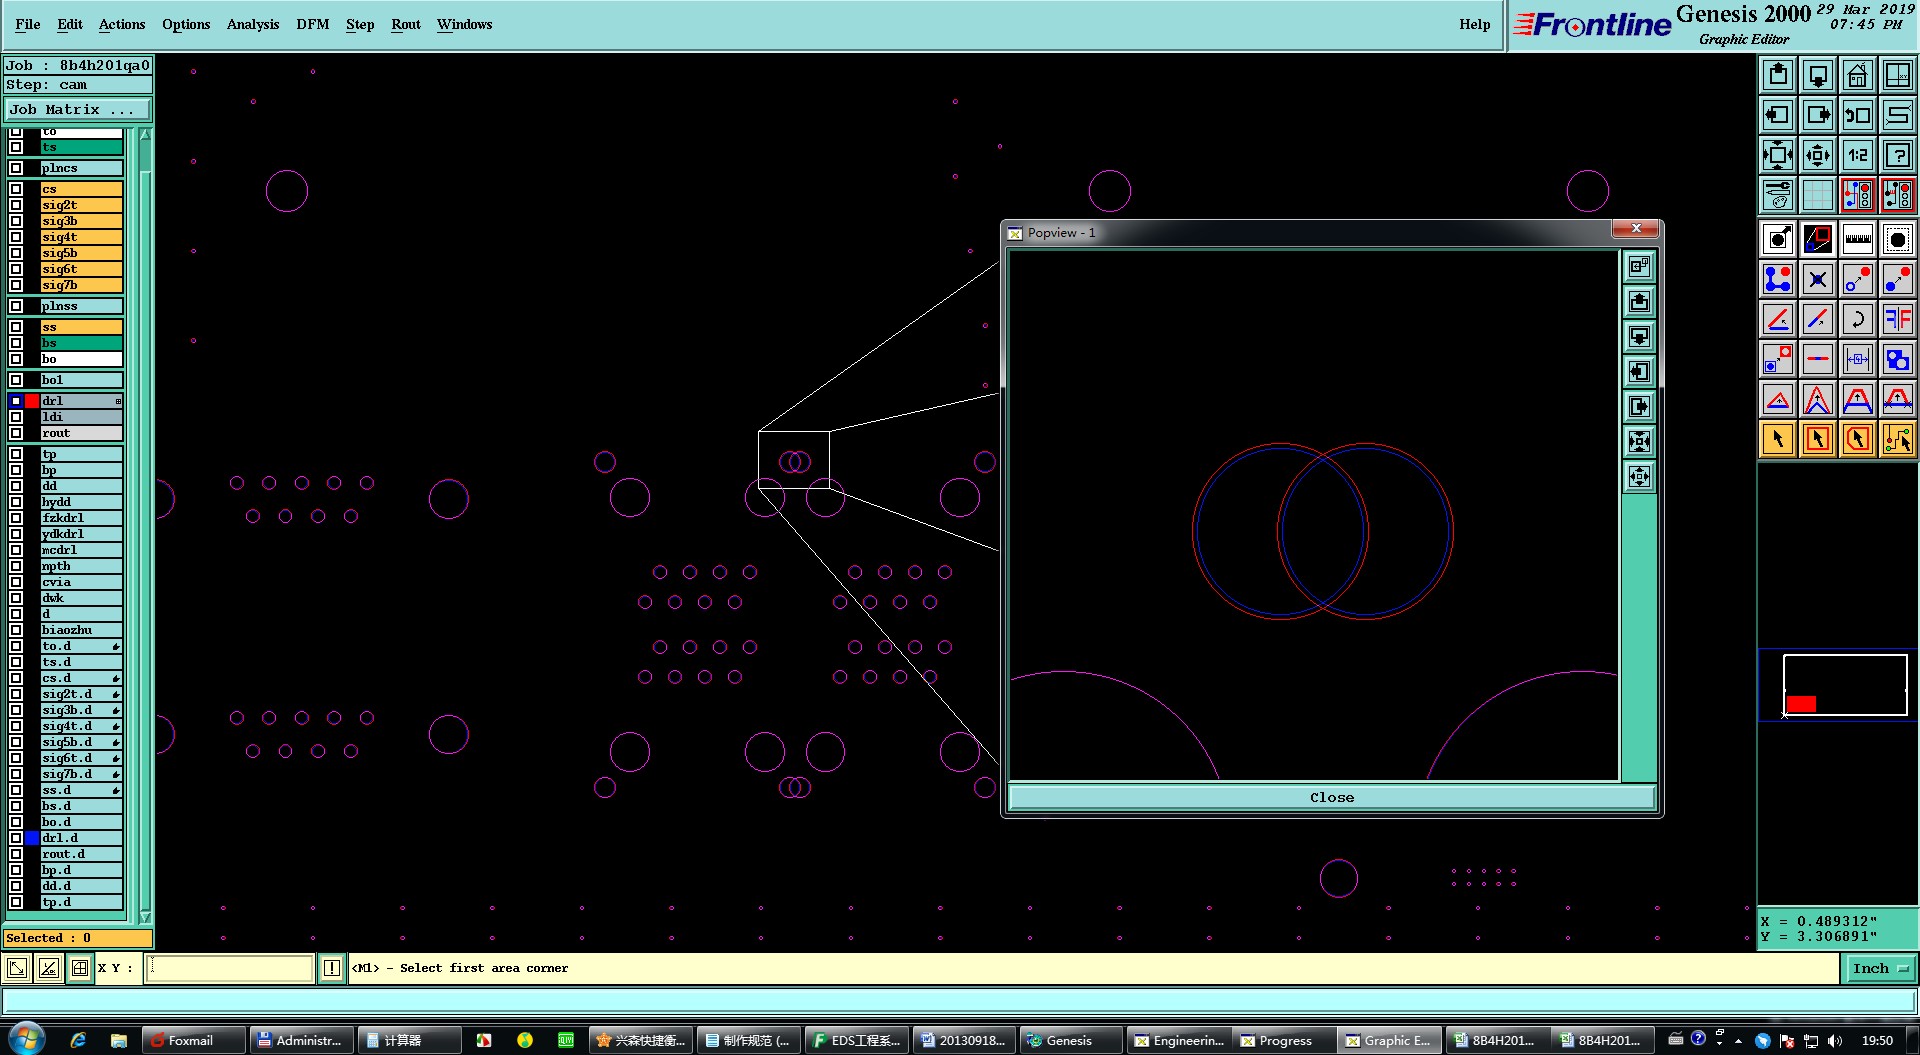Click the exclamation mark button by coordinate field

(331, 968)
